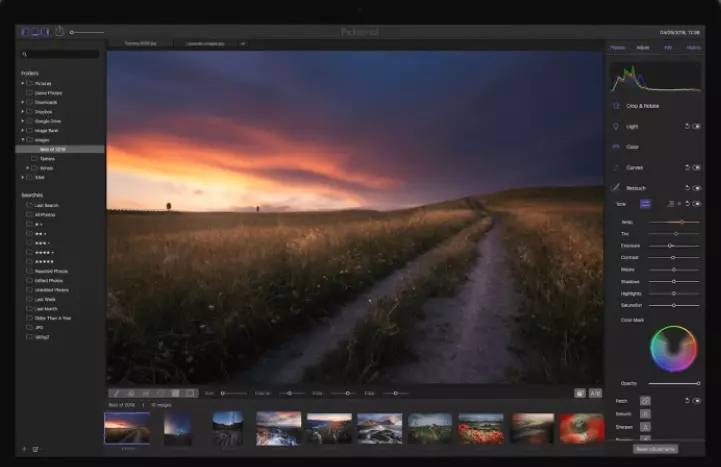This screenshot has width=721, height=467.
Task: Expand the Google Drive folder
Action: point(23,121)
